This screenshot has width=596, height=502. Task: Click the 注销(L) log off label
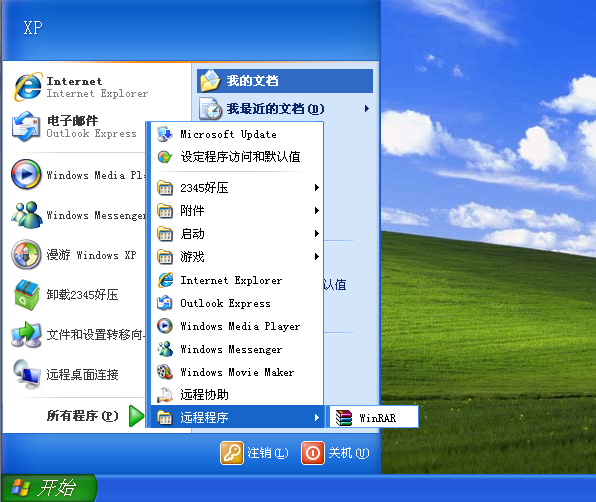pyautogui.click(x=268, y=453)
